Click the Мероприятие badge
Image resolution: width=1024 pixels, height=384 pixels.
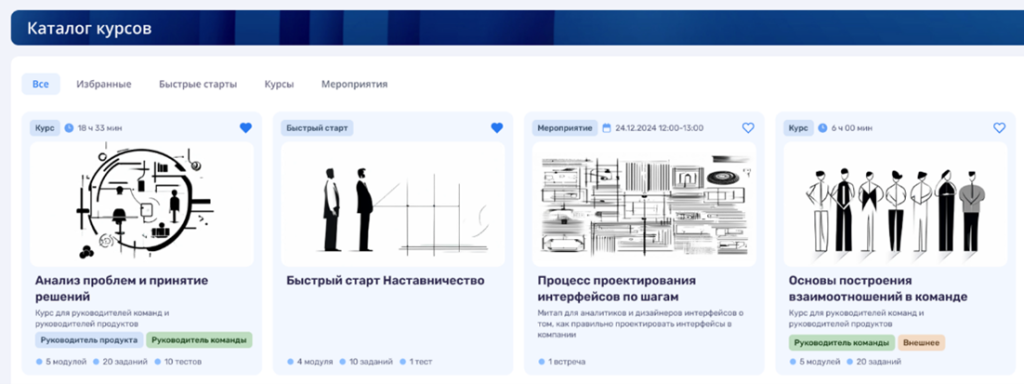pyautogui.click(x=565, y=128)
